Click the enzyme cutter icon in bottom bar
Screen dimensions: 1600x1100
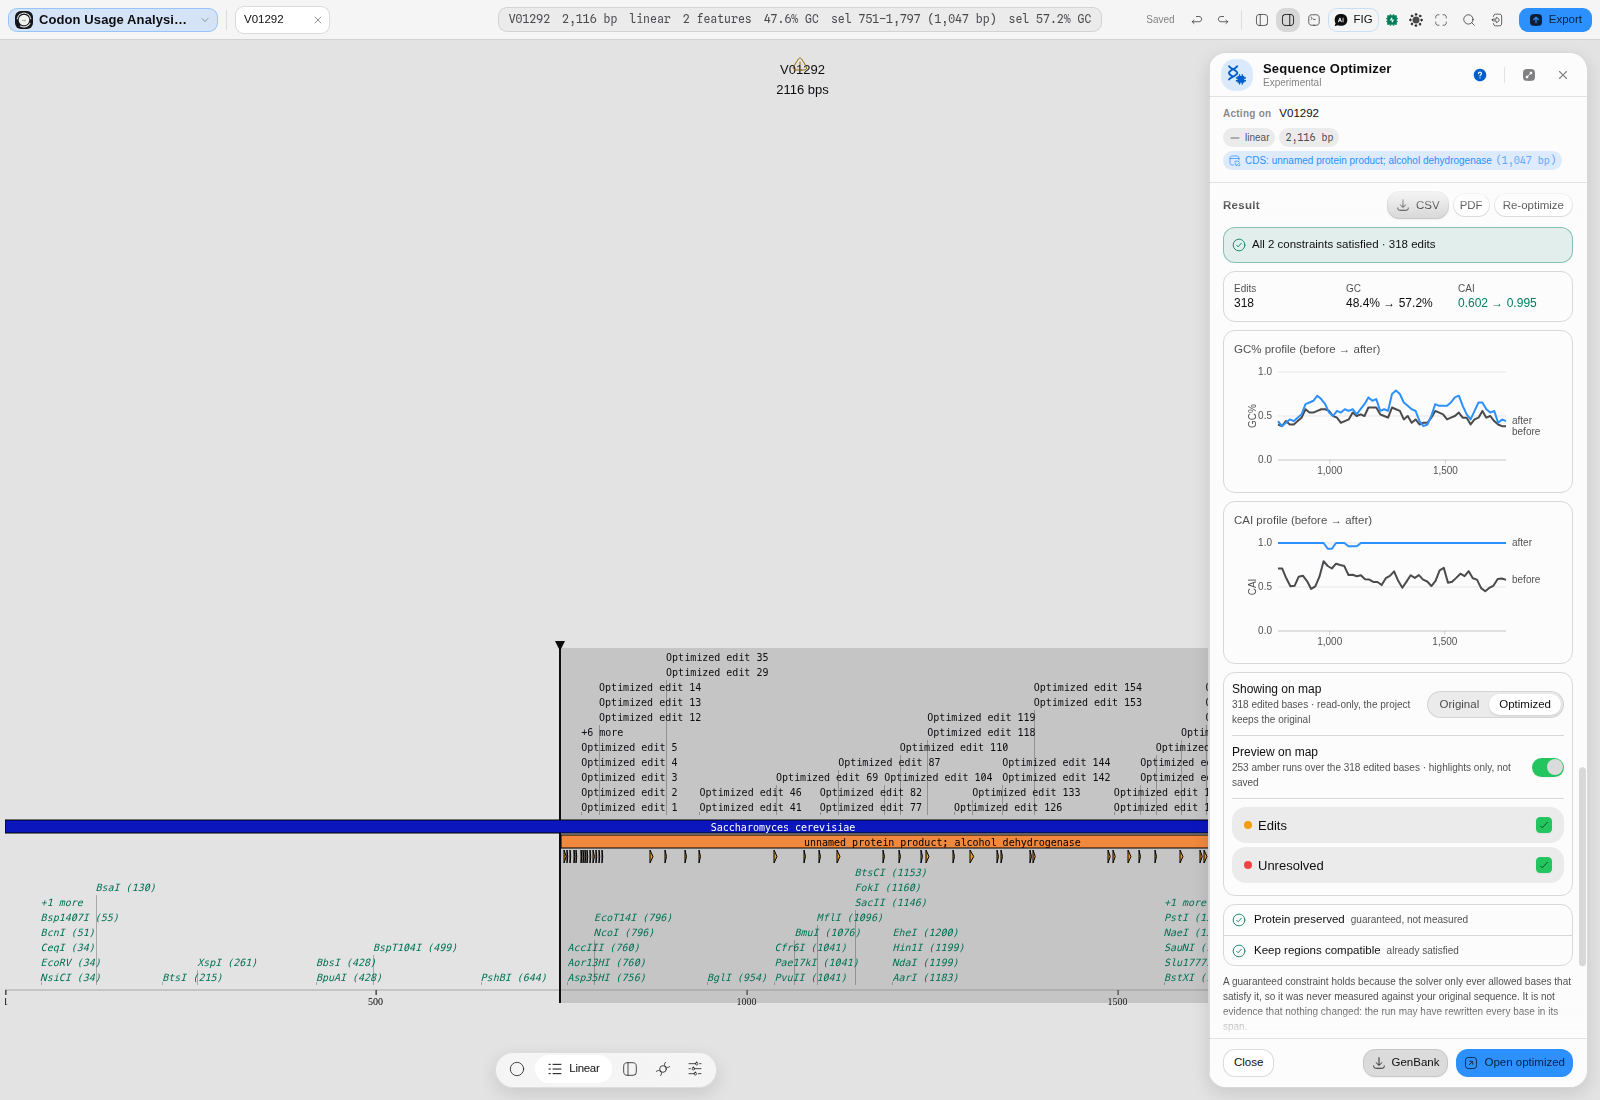pos(663,1069)
